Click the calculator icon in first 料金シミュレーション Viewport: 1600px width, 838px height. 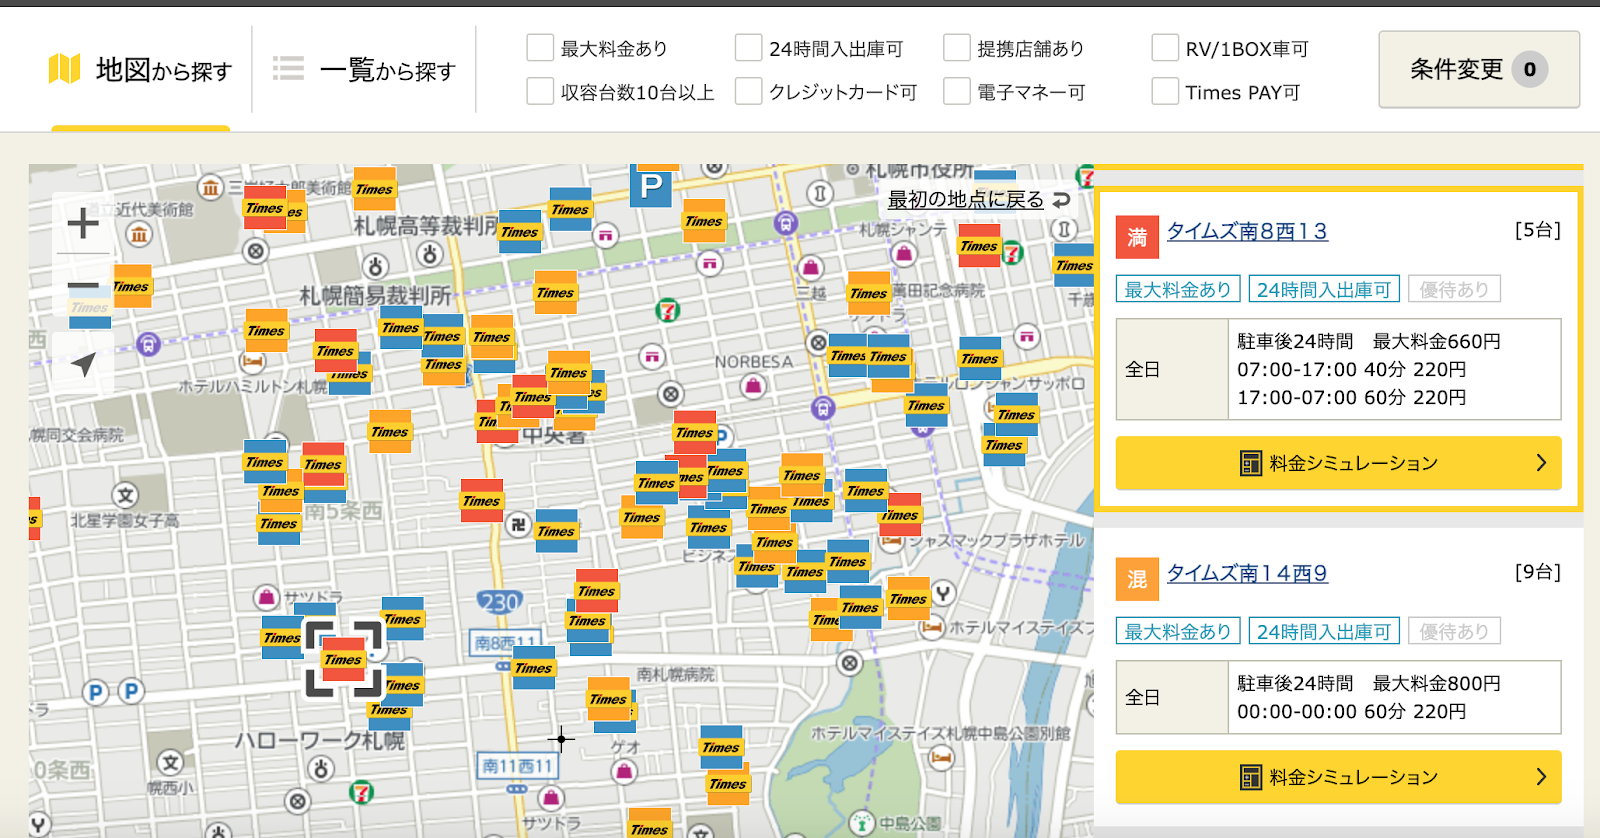1251,463
